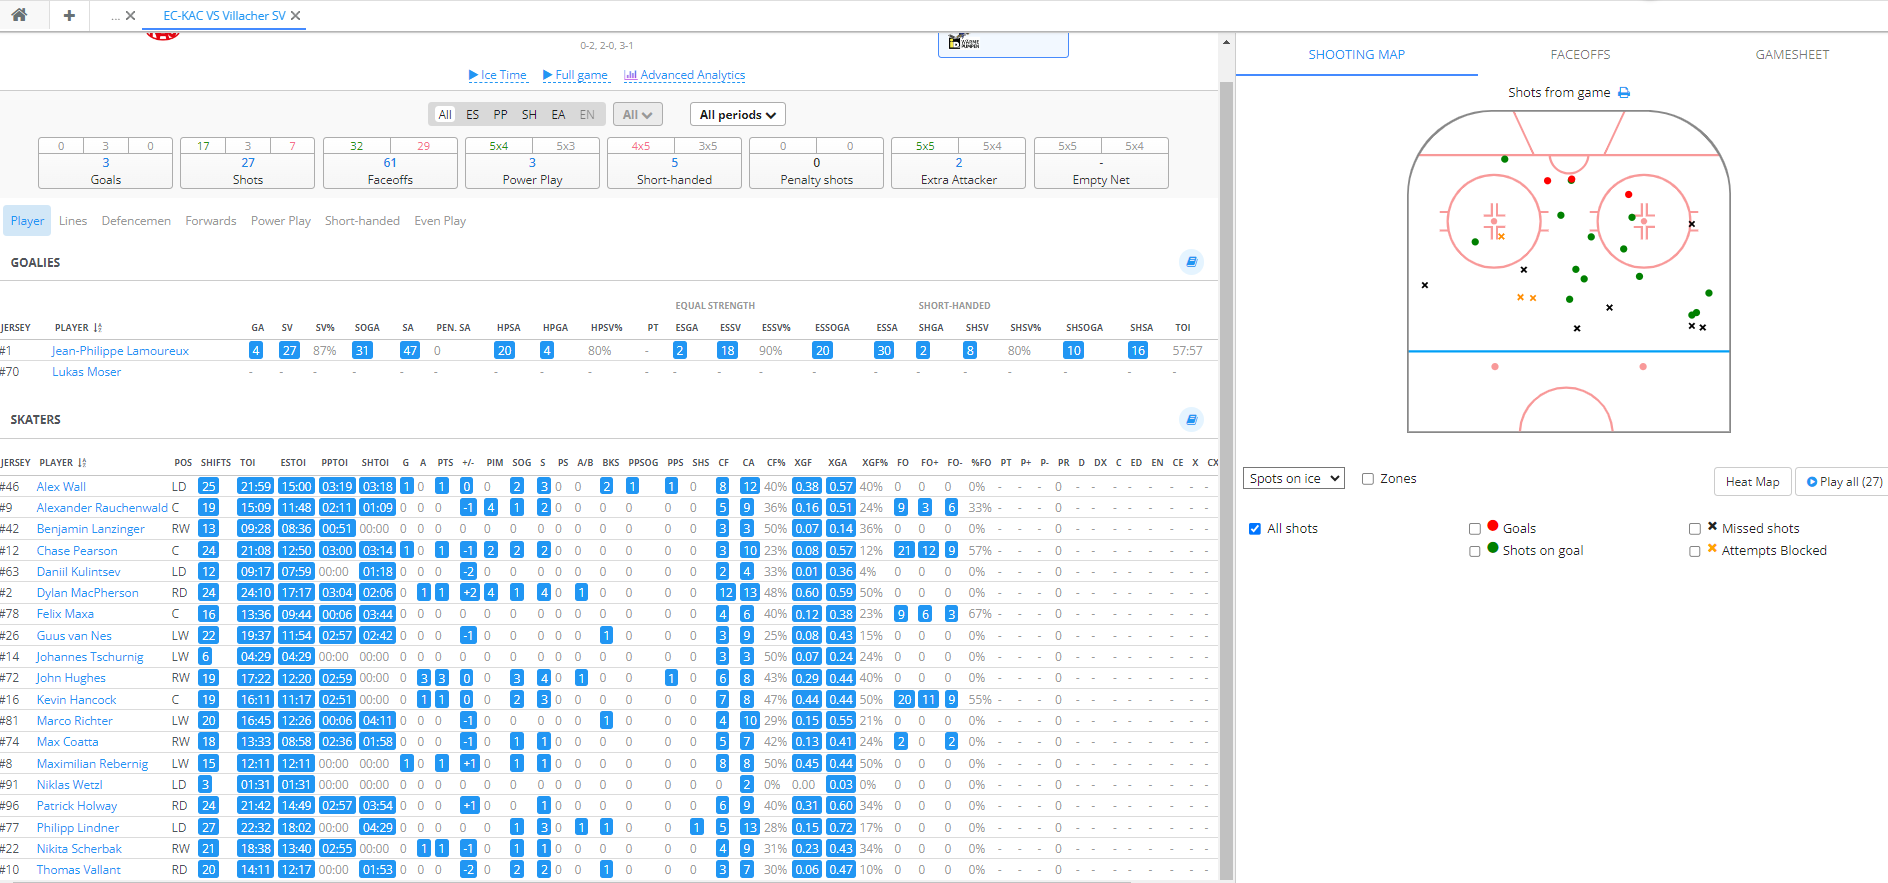Toggle the Zones checkbox
The image size is (1888, 883).
1368,479
